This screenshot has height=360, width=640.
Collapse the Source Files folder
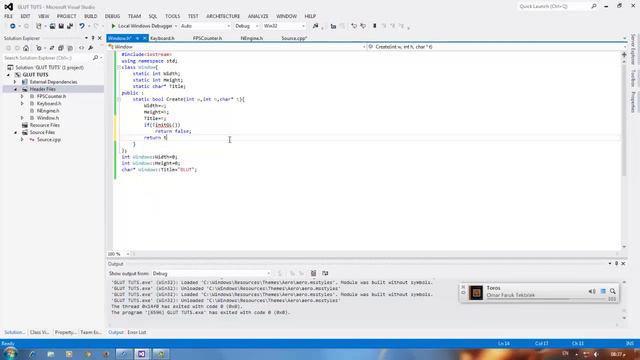click(16, 133)
